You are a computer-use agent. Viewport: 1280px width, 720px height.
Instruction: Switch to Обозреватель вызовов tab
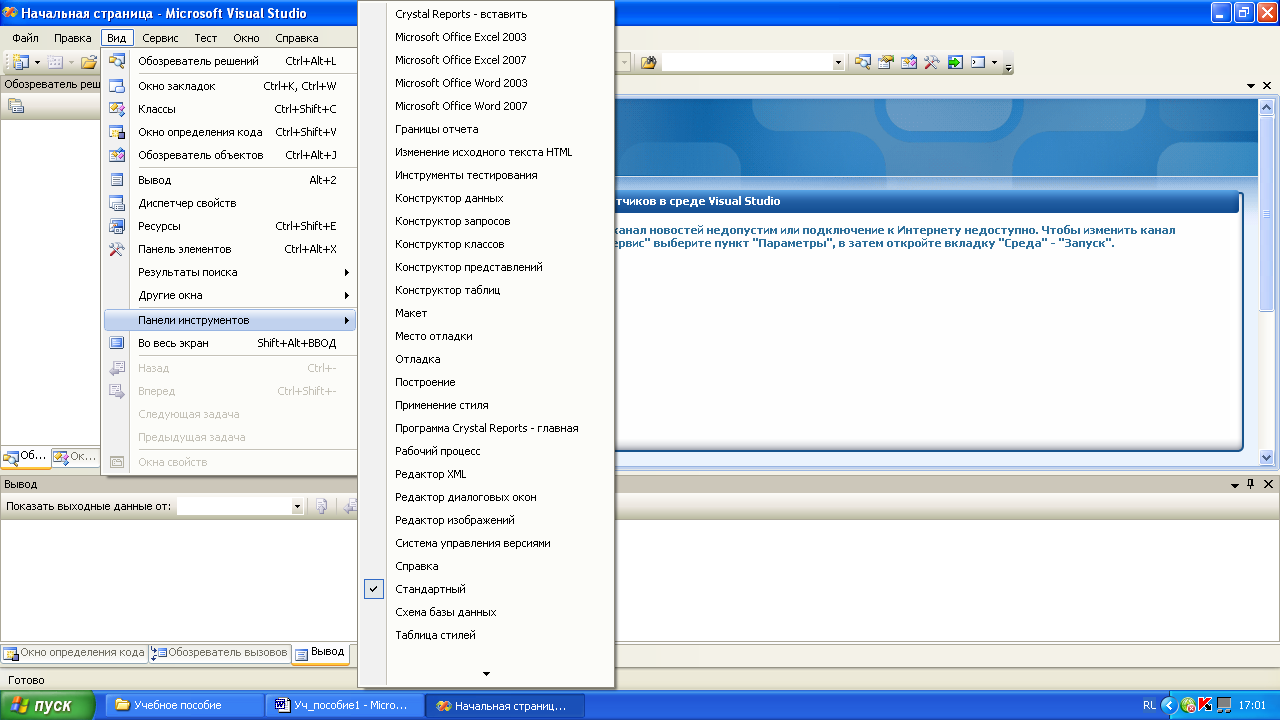[x=219, y=653]
